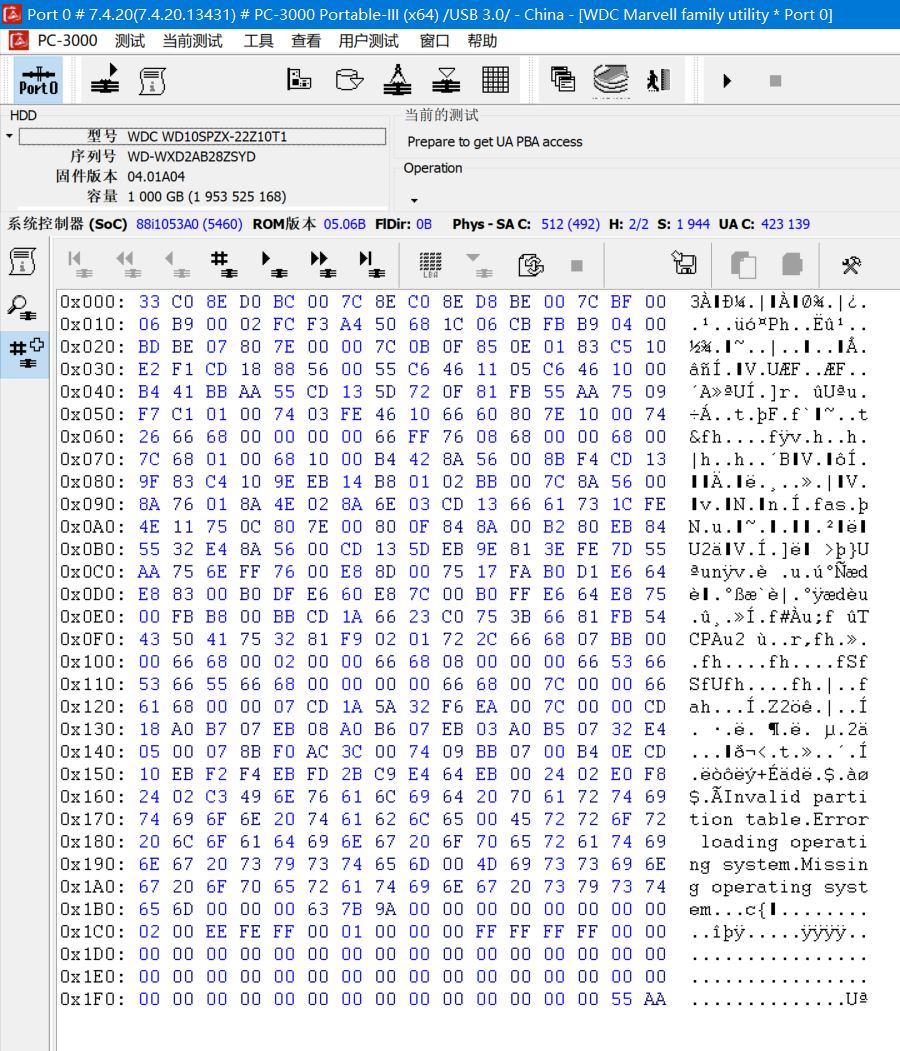The image size is (900, 1051).
Task: Start the test with the play icon
Action: 727,81
